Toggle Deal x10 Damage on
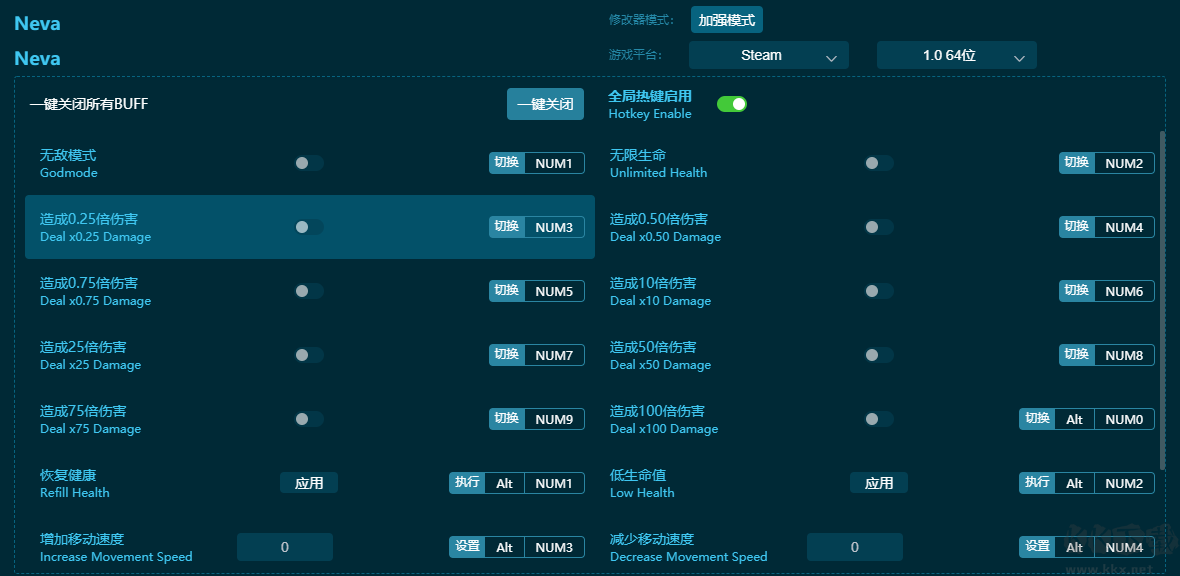Viewport: 1180px width, 576px height. [x=879, y=291]
